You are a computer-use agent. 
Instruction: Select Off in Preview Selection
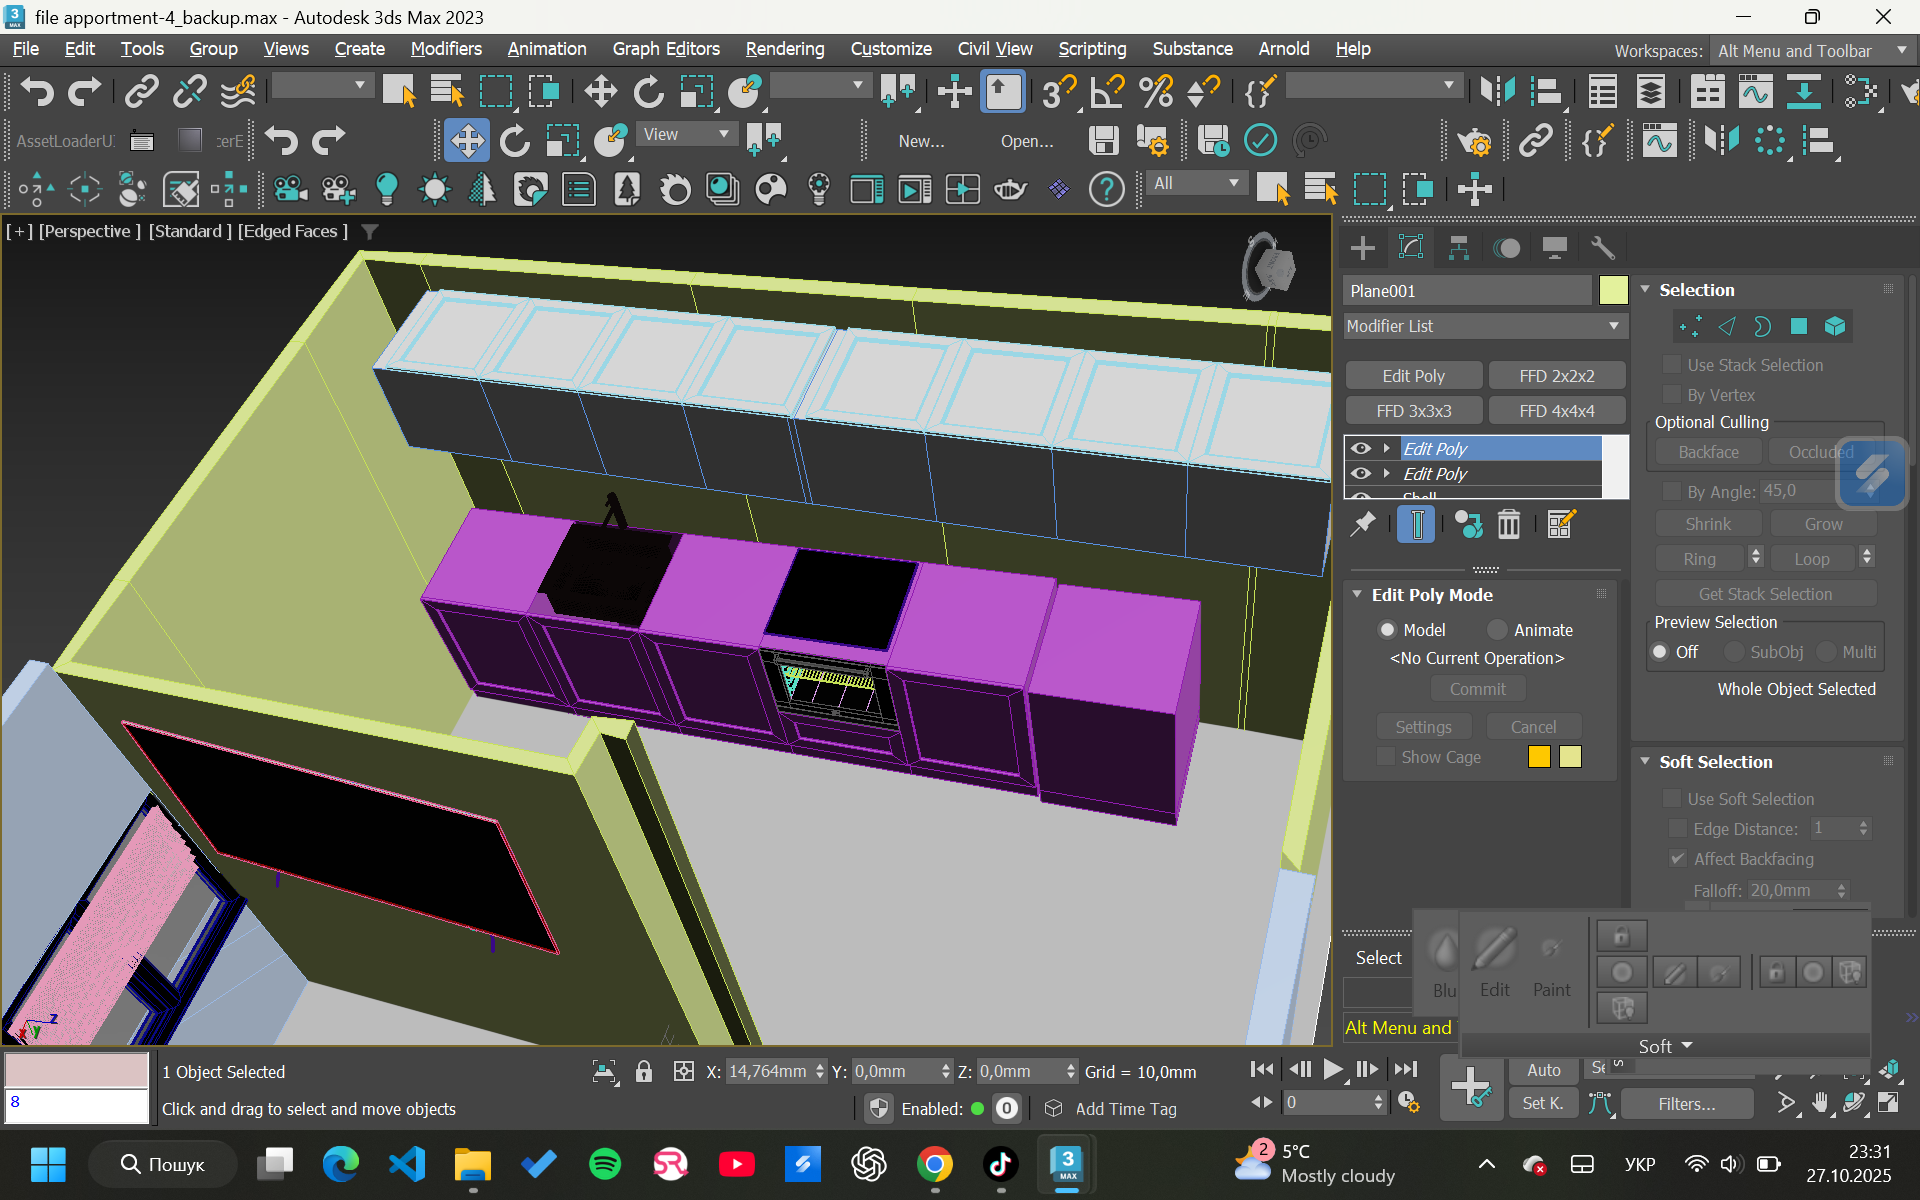coord(1660,652)
